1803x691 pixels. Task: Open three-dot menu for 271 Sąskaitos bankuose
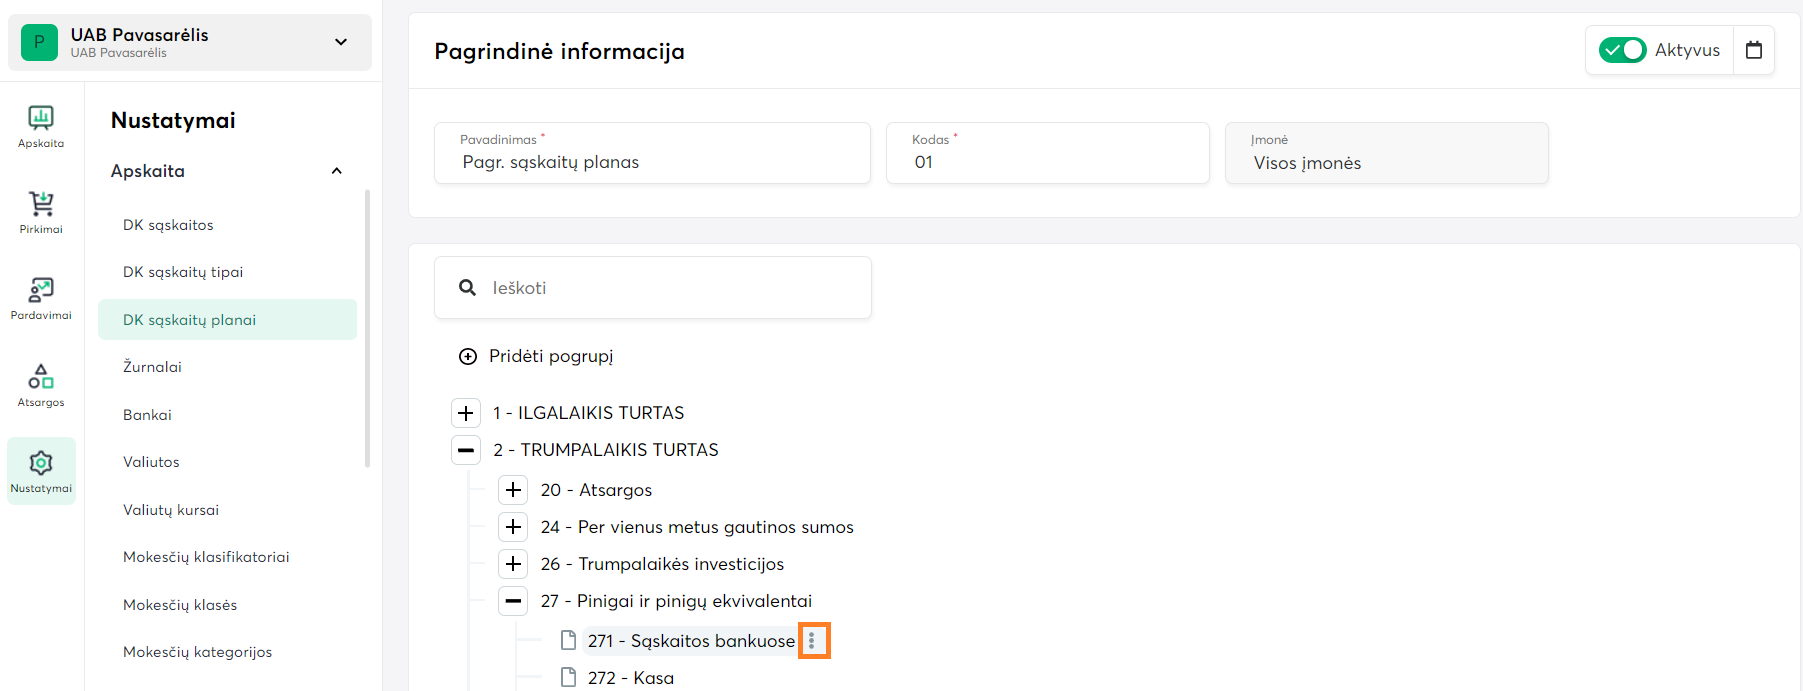tap(812, 641)
